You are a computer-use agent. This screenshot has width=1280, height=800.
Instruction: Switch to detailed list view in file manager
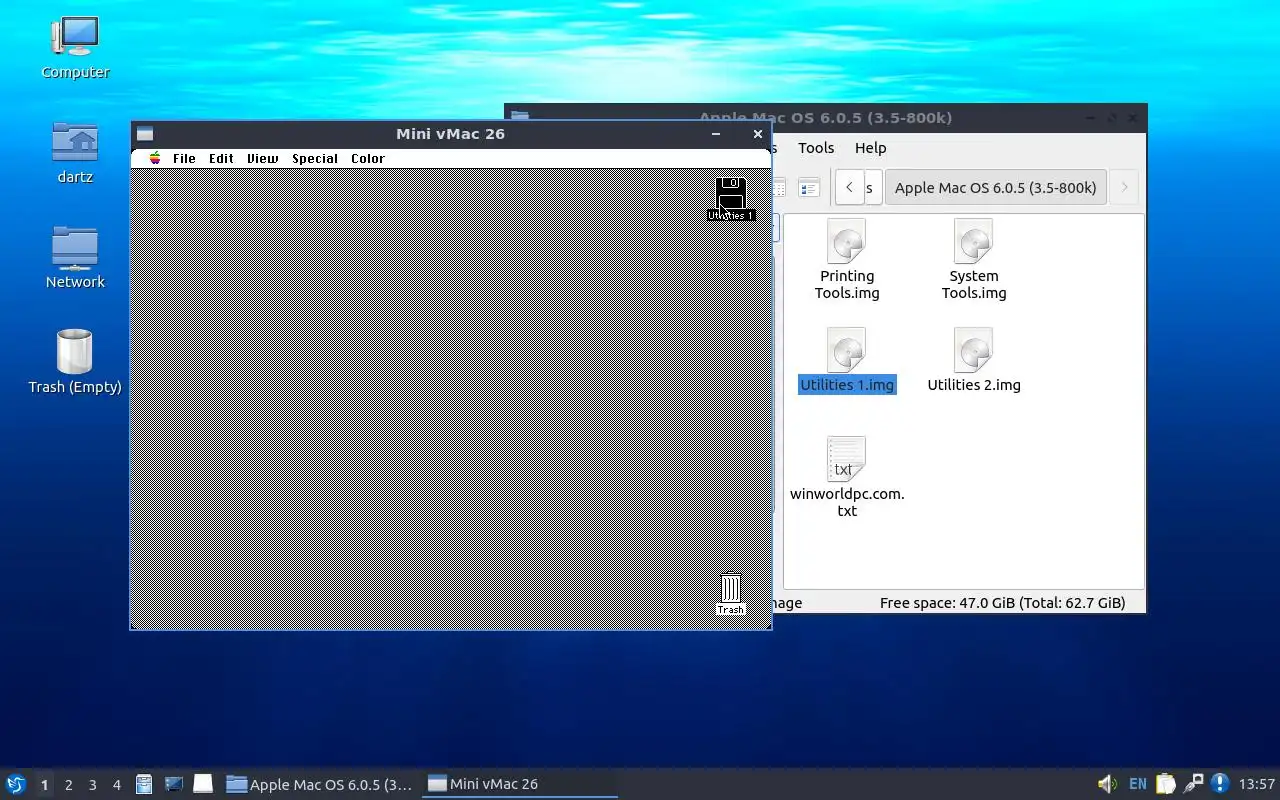(809, 187)
